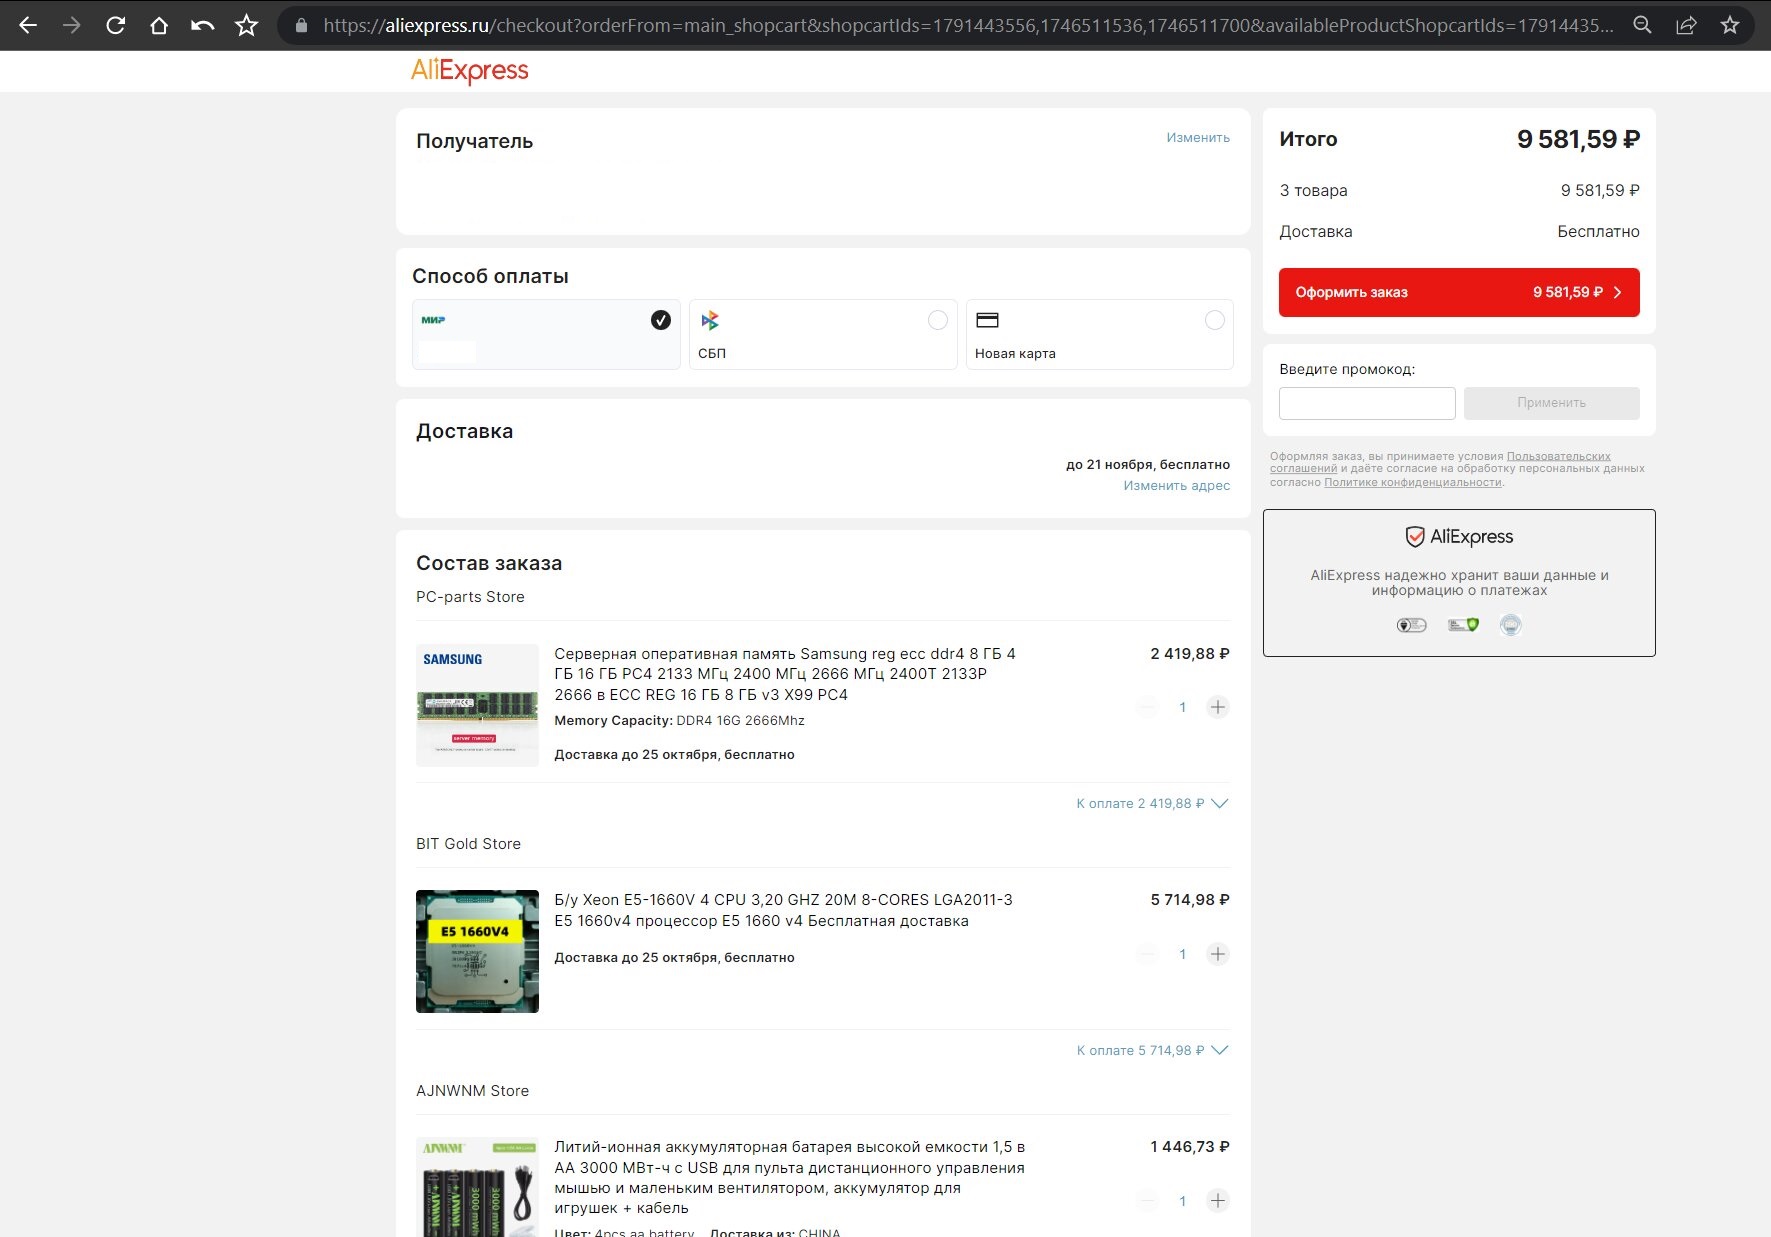The height and width of the screenshot is (1237, 1771).
Task: Click the padlock site security icon
Action: pyautogui.click(x=301, y=25)
